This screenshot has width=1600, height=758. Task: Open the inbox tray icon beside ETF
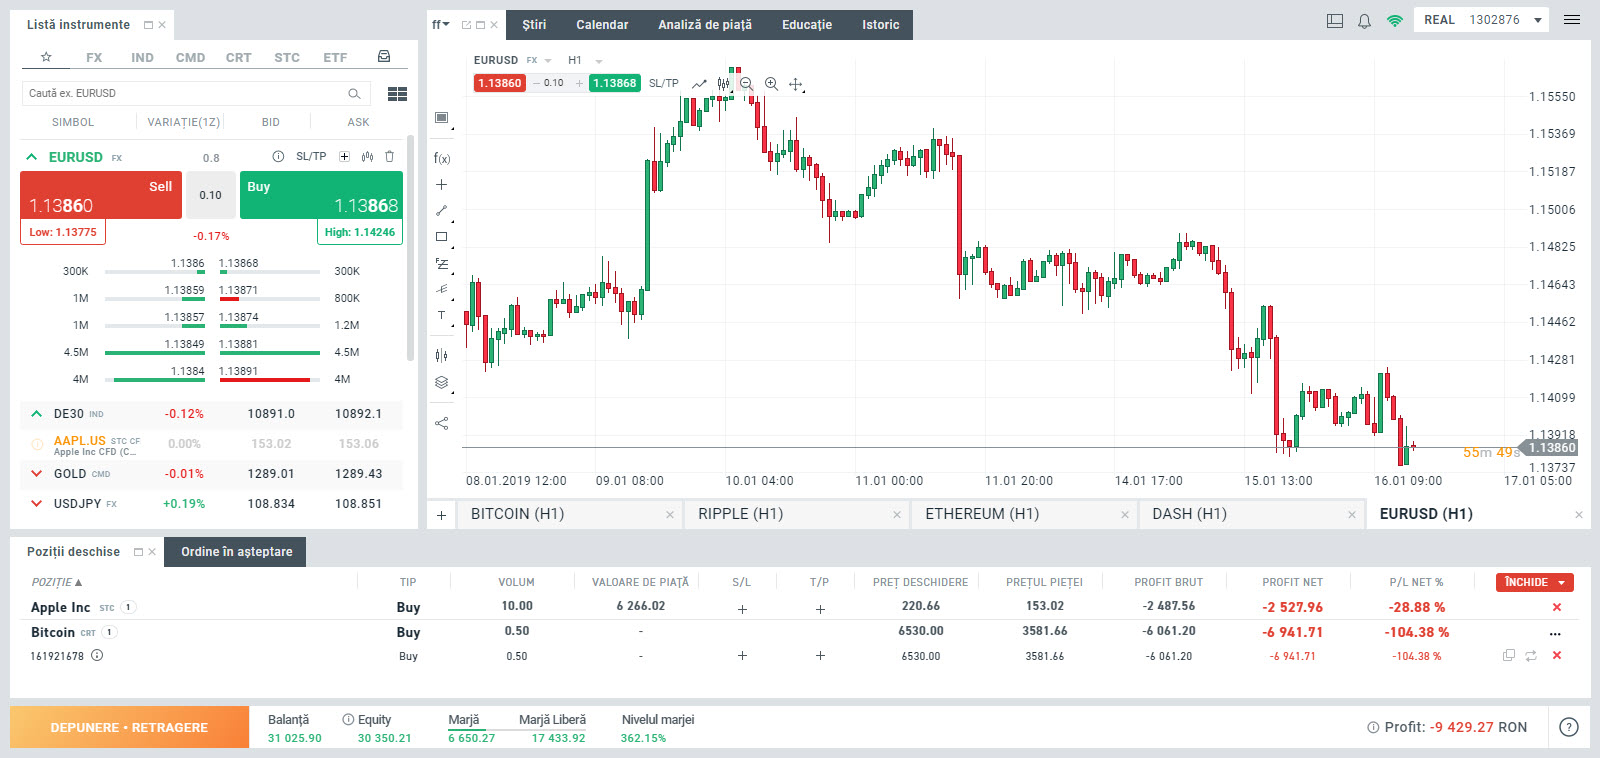pos(384,57)
